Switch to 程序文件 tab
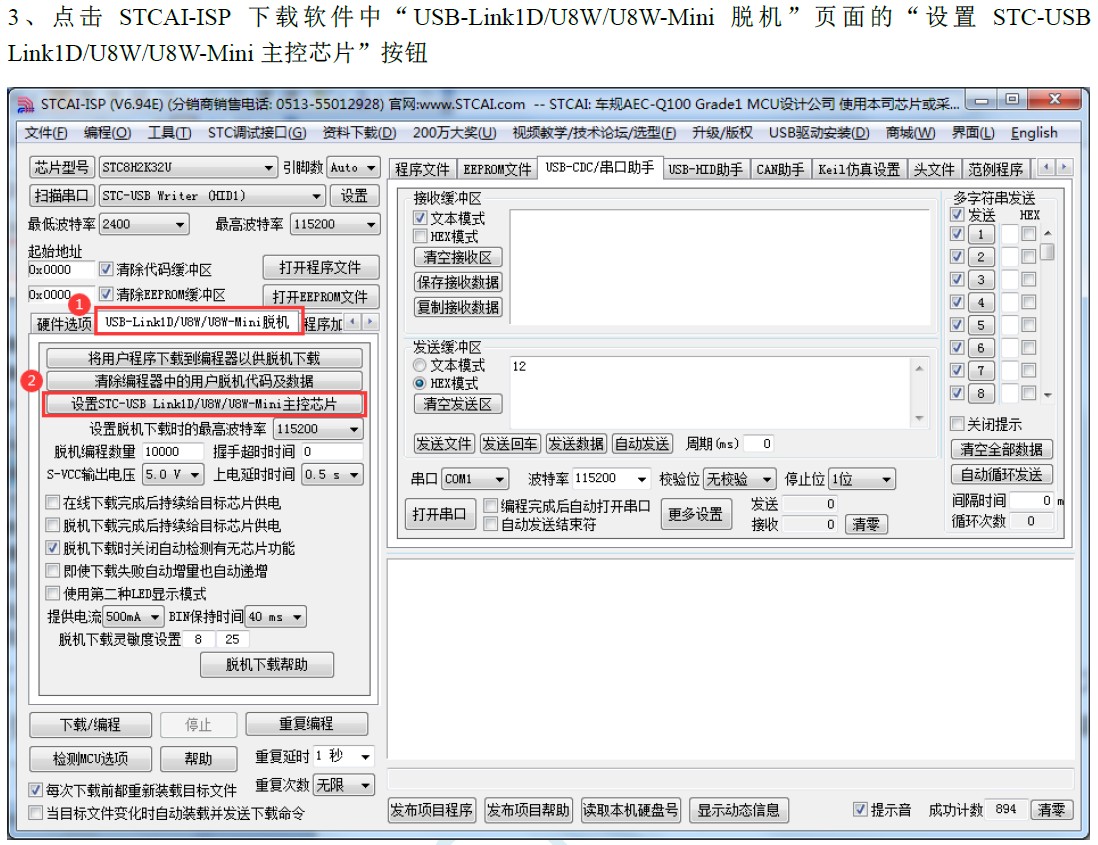The width and height of the screenshot is (1098, 845). [x=422, y=169]
